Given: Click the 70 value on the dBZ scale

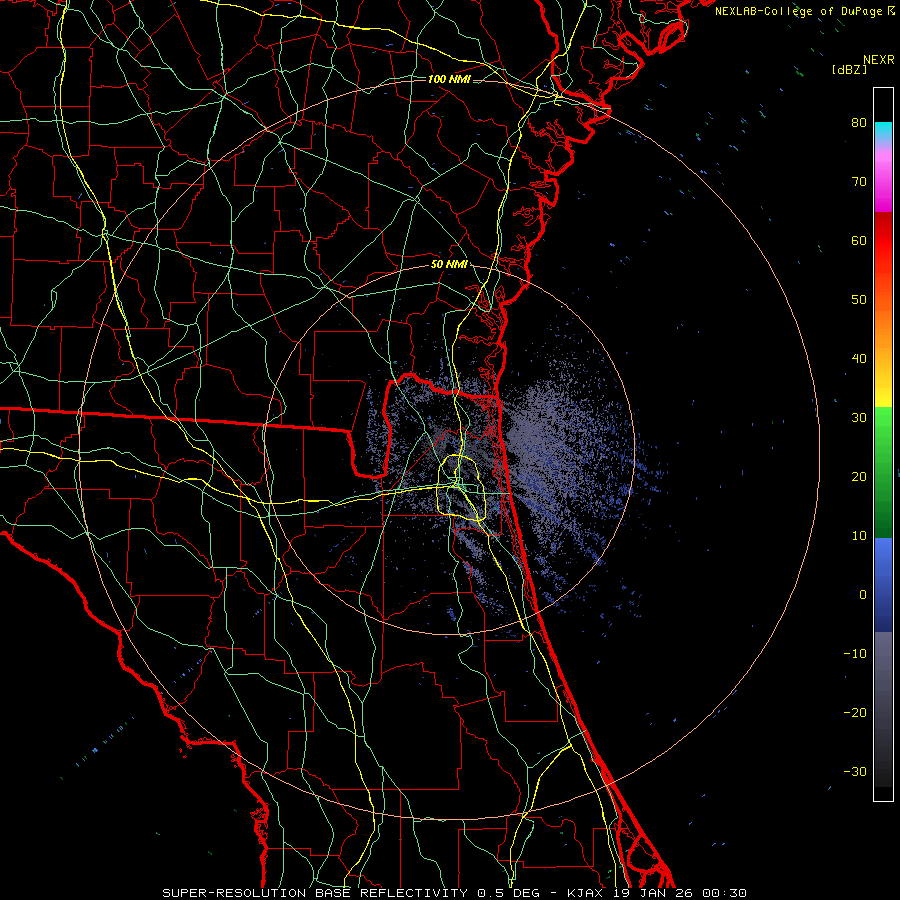Looking at the screenshot, I should pos(859,182).
